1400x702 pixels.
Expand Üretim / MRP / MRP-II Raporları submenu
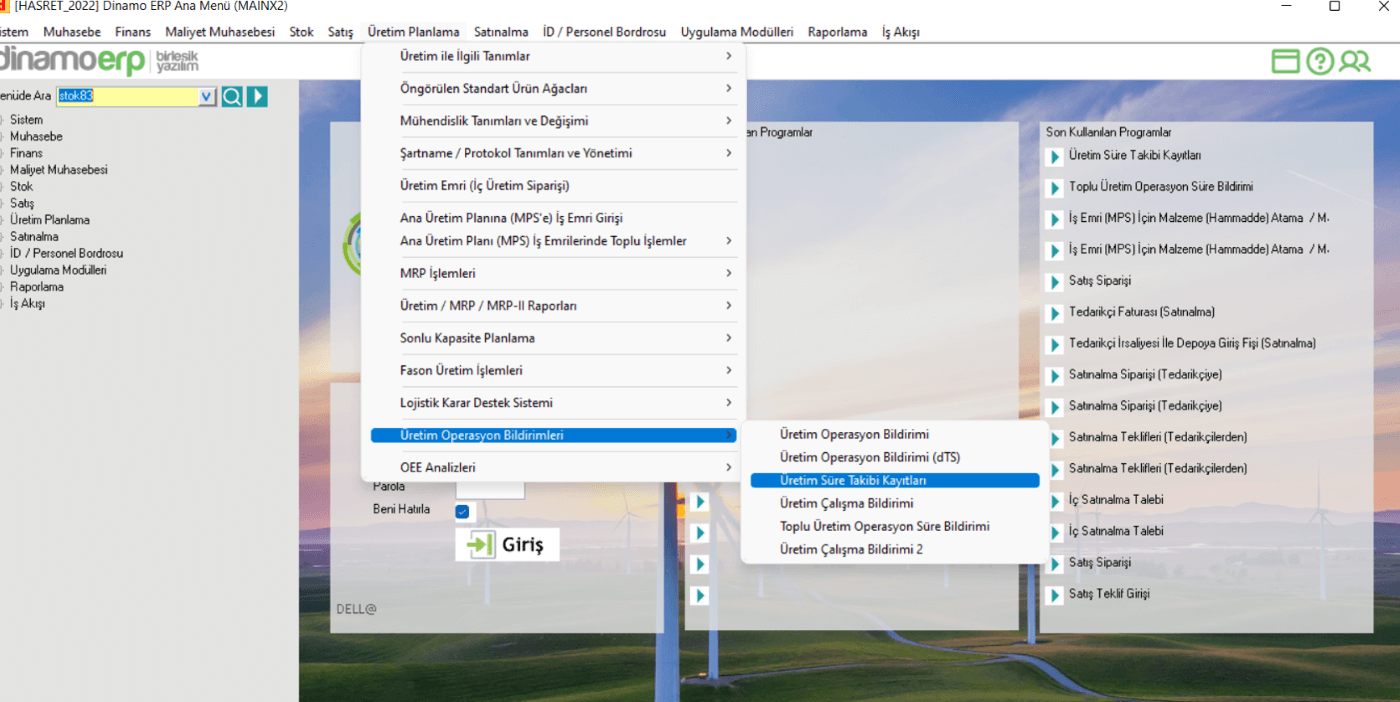click(x=553, y=306)
